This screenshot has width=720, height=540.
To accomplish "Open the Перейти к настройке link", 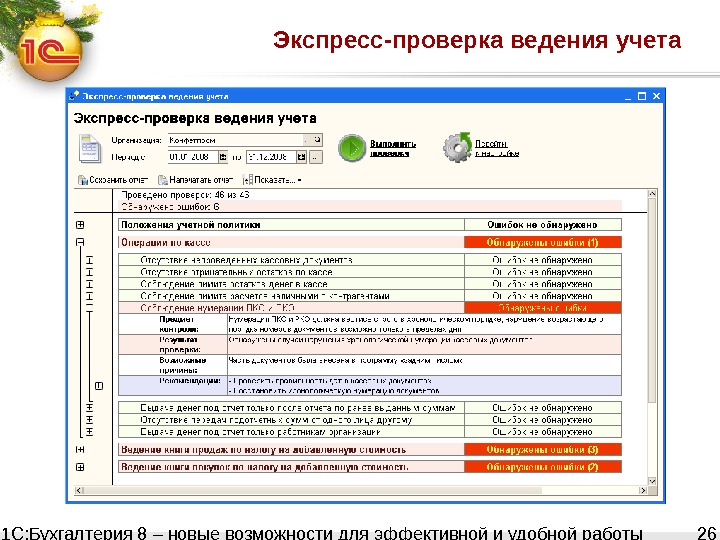I will tap(497, 148).
